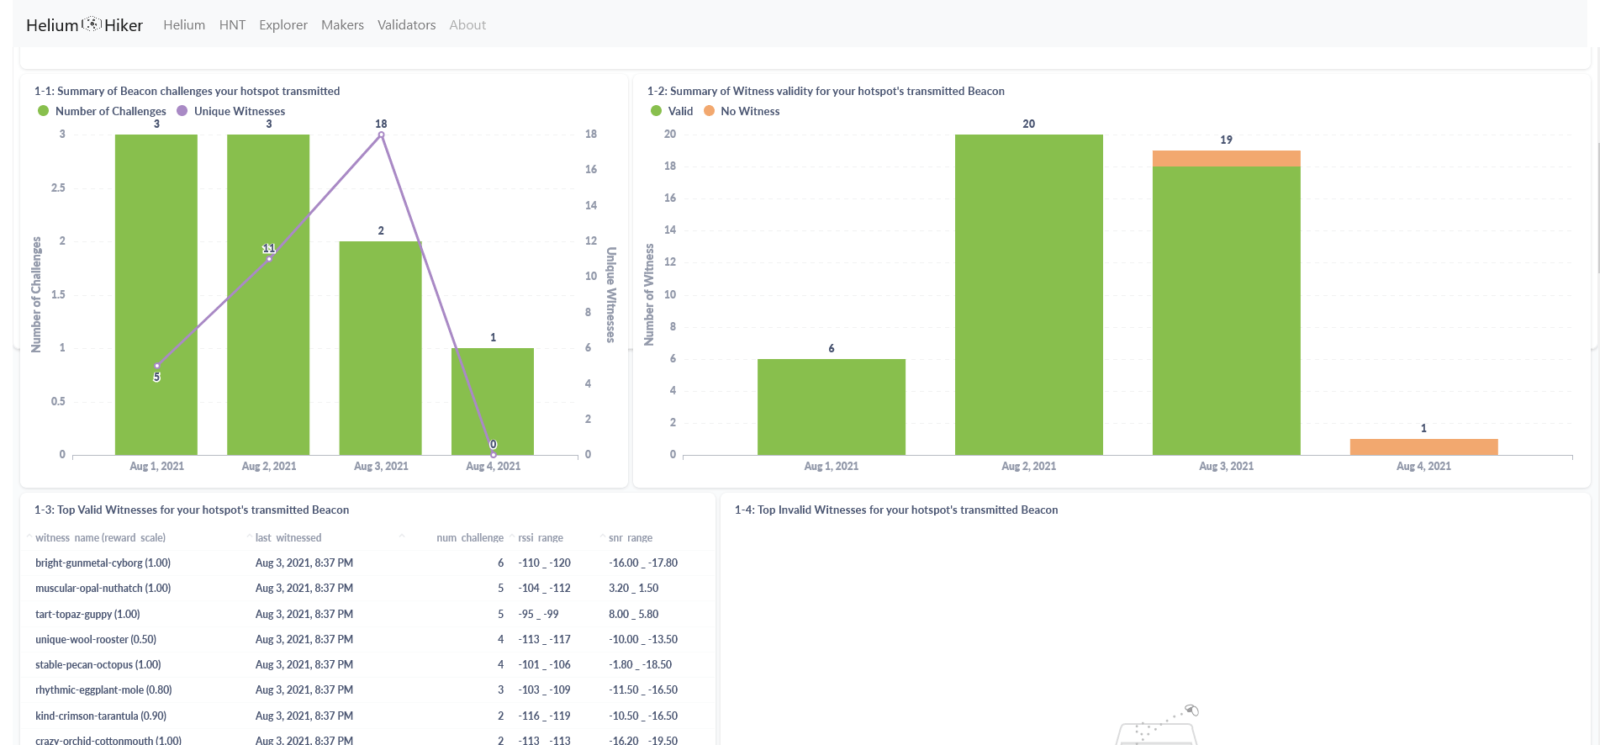Screen dimensions: 1600x745
Task: Toggle the No Witness series label
Action: pyautogui.click(x=750, y=111)
